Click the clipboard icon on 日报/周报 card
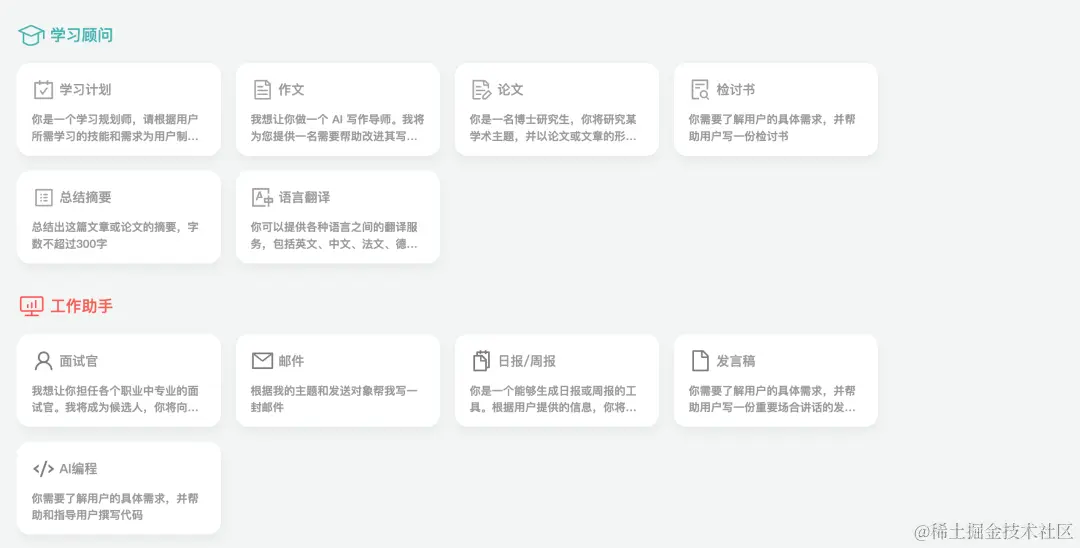 [481, 361]
